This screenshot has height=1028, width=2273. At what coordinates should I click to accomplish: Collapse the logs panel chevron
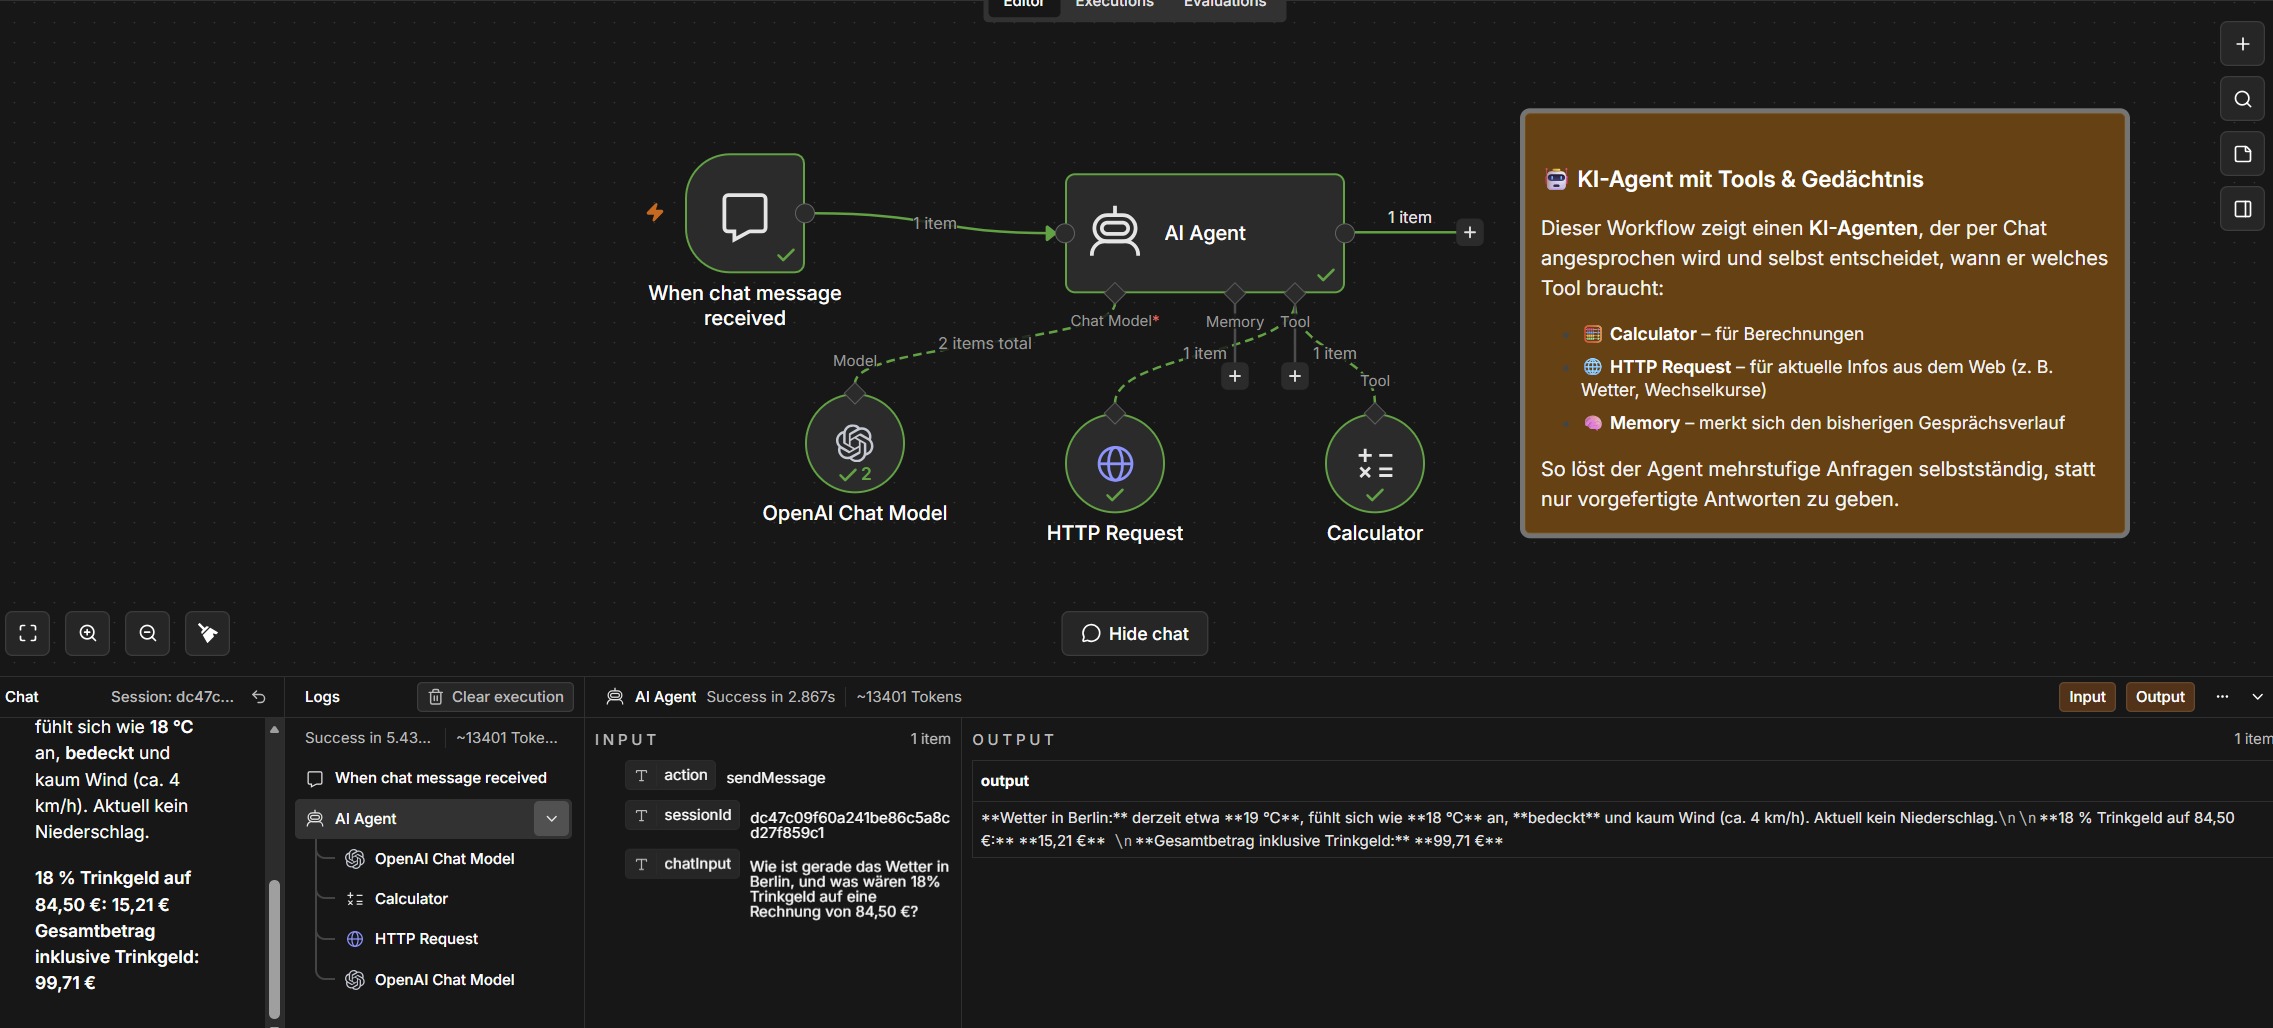[2257, 697]
